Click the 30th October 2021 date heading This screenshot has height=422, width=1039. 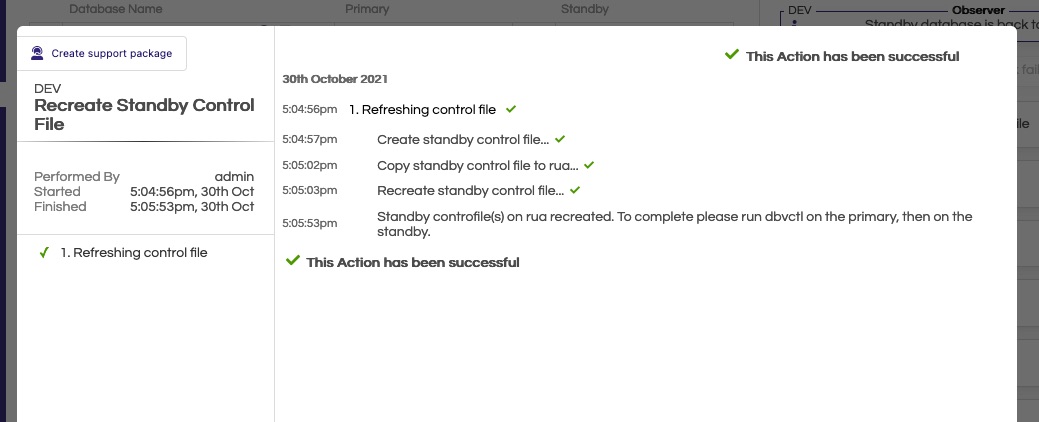pos(335,79)
